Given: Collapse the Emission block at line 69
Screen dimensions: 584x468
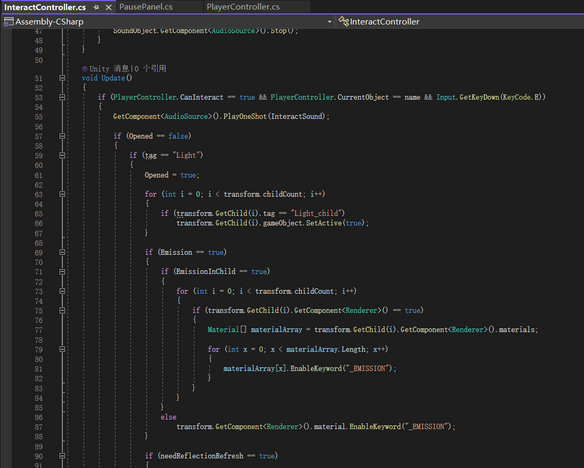Looking at the screenshot, I should tap(62, 252).
